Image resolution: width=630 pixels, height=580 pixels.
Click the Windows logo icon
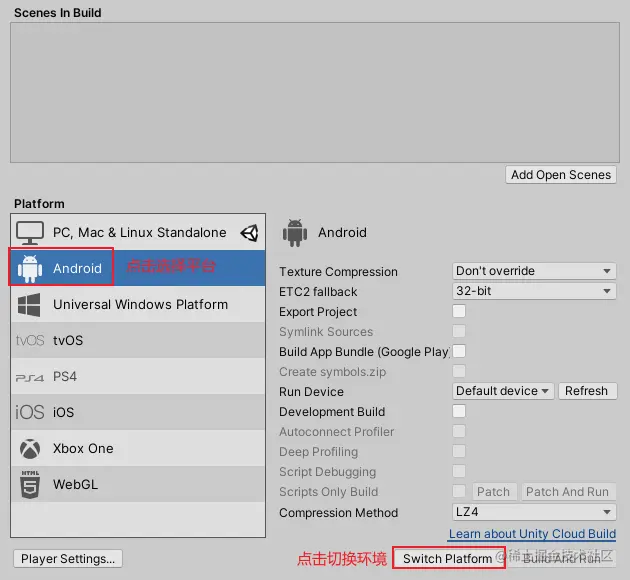tap(29, 304)
